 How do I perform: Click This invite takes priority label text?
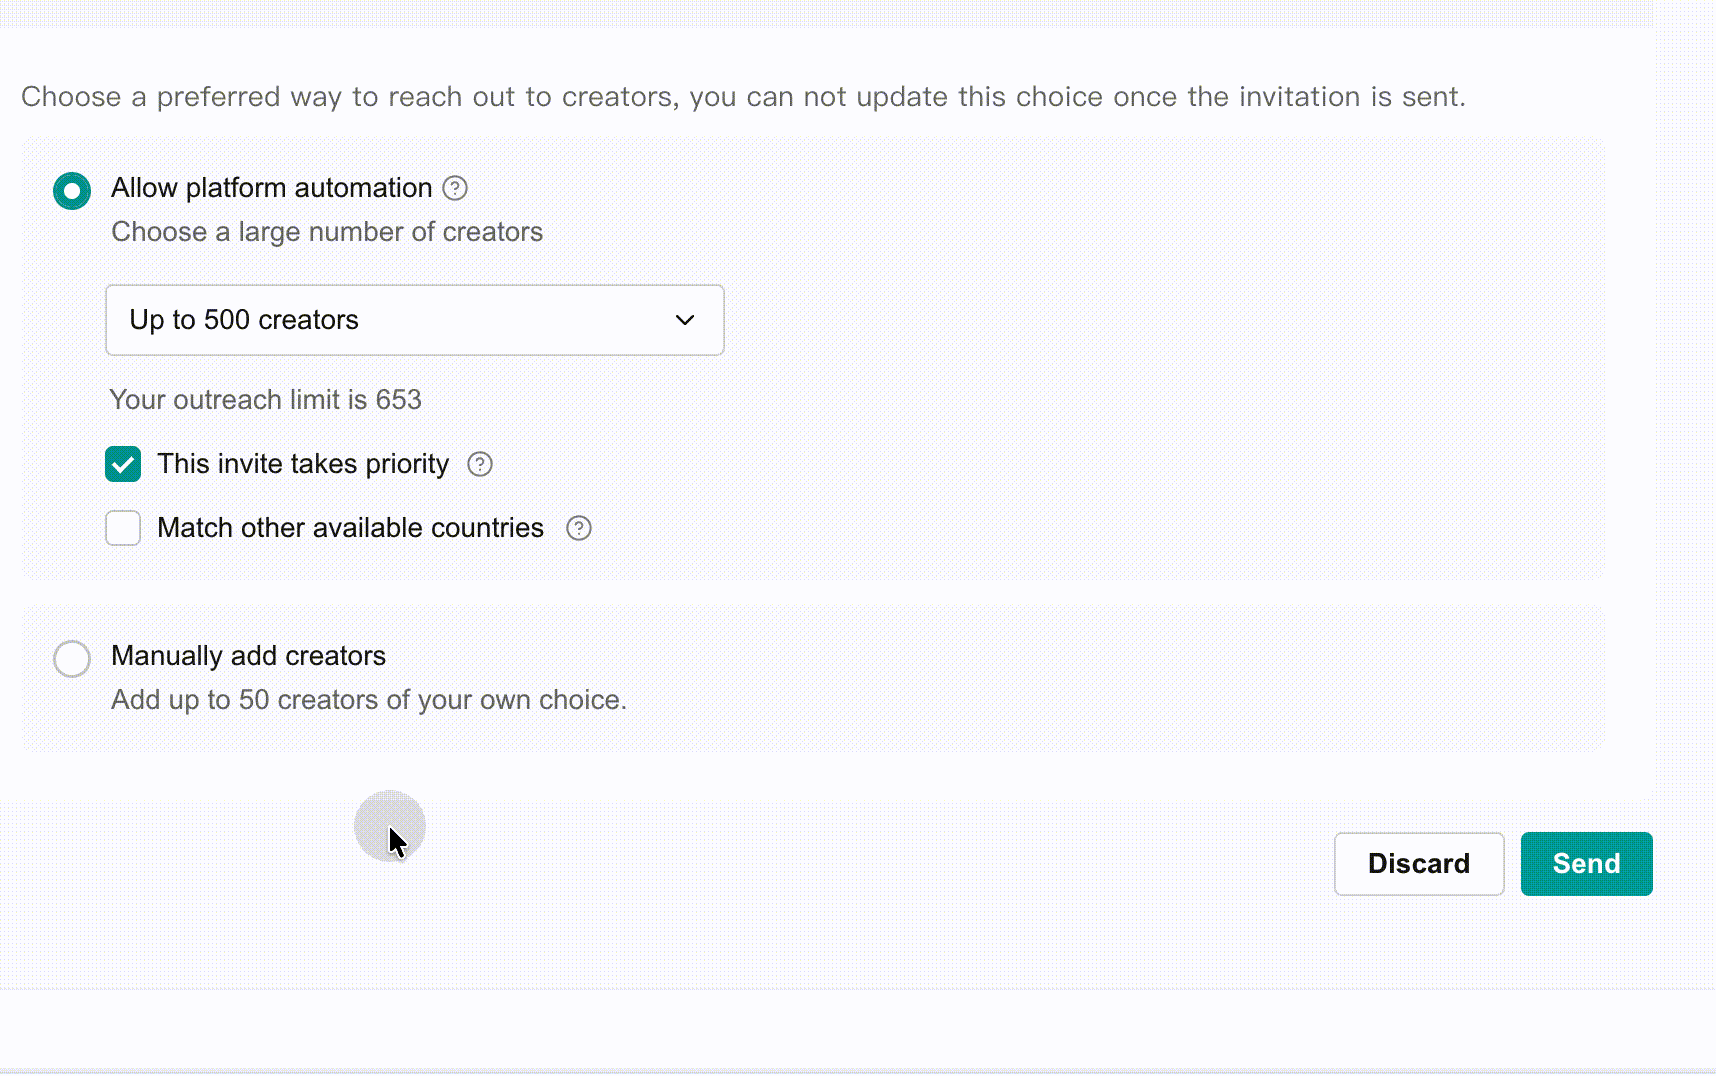[x=303, y=464]
